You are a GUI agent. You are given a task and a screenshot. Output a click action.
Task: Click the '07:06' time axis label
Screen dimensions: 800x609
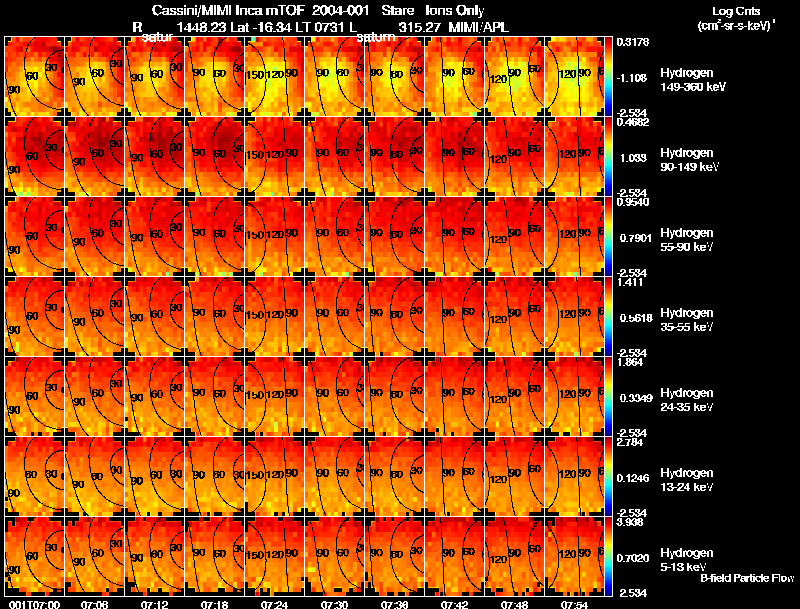pos(94,605)
